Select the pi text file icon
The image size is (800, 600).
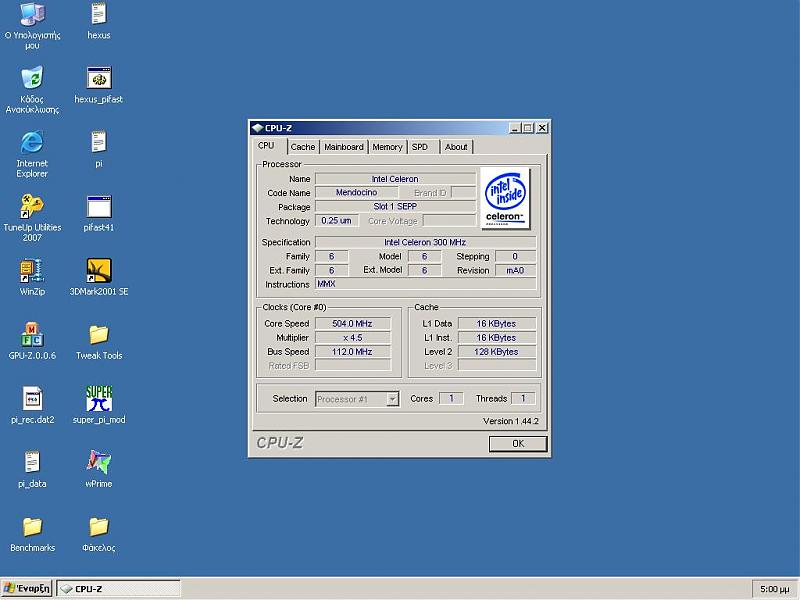click(98, 142)
